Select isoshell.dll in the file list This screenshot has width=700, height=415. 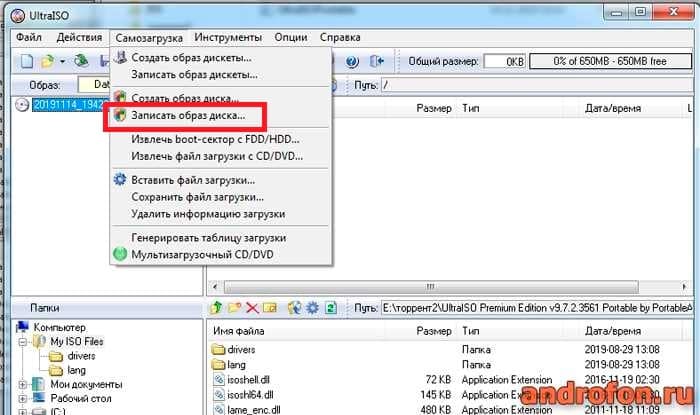248,380
